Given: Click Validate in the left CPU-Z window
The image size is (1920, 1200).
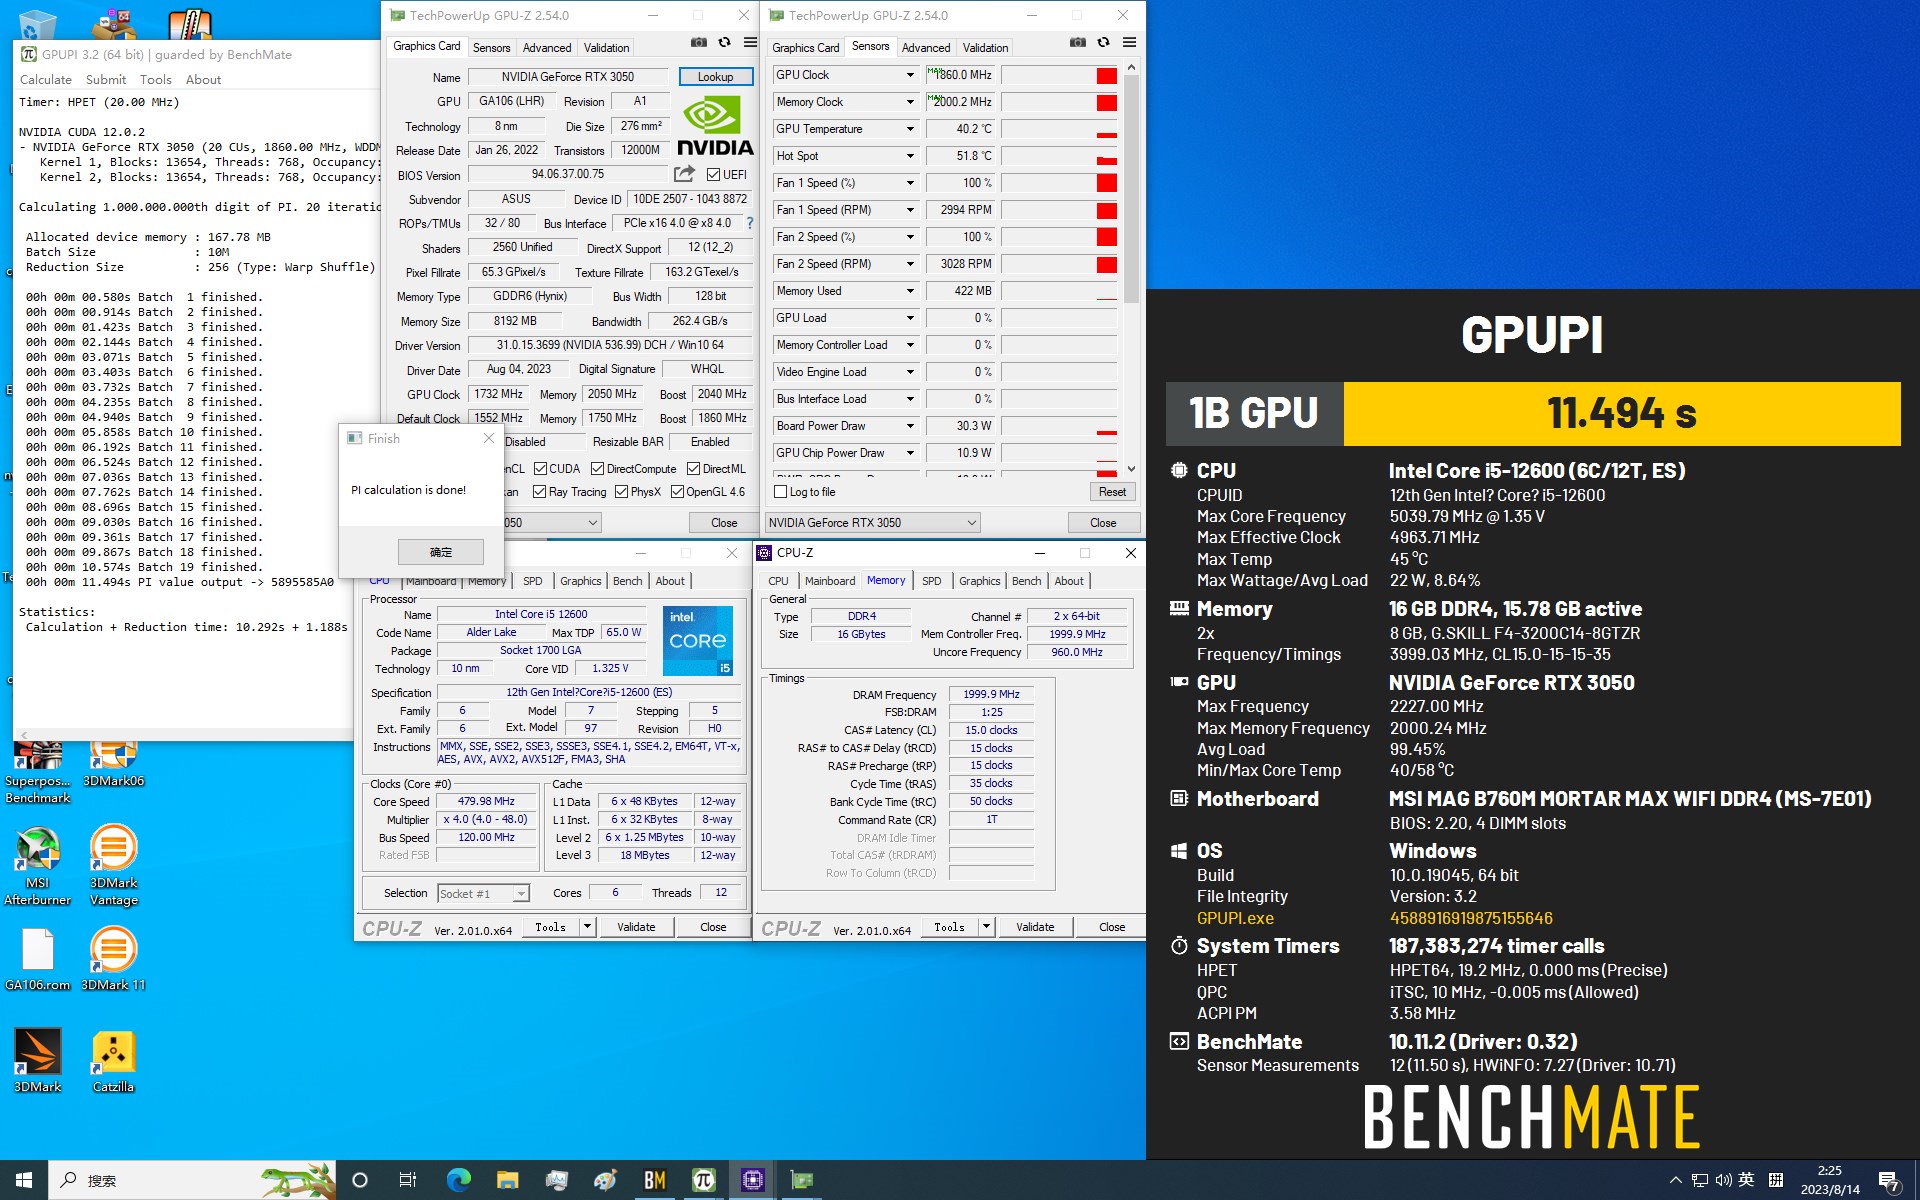Looking at the screenshot, I should pos(636,927).
